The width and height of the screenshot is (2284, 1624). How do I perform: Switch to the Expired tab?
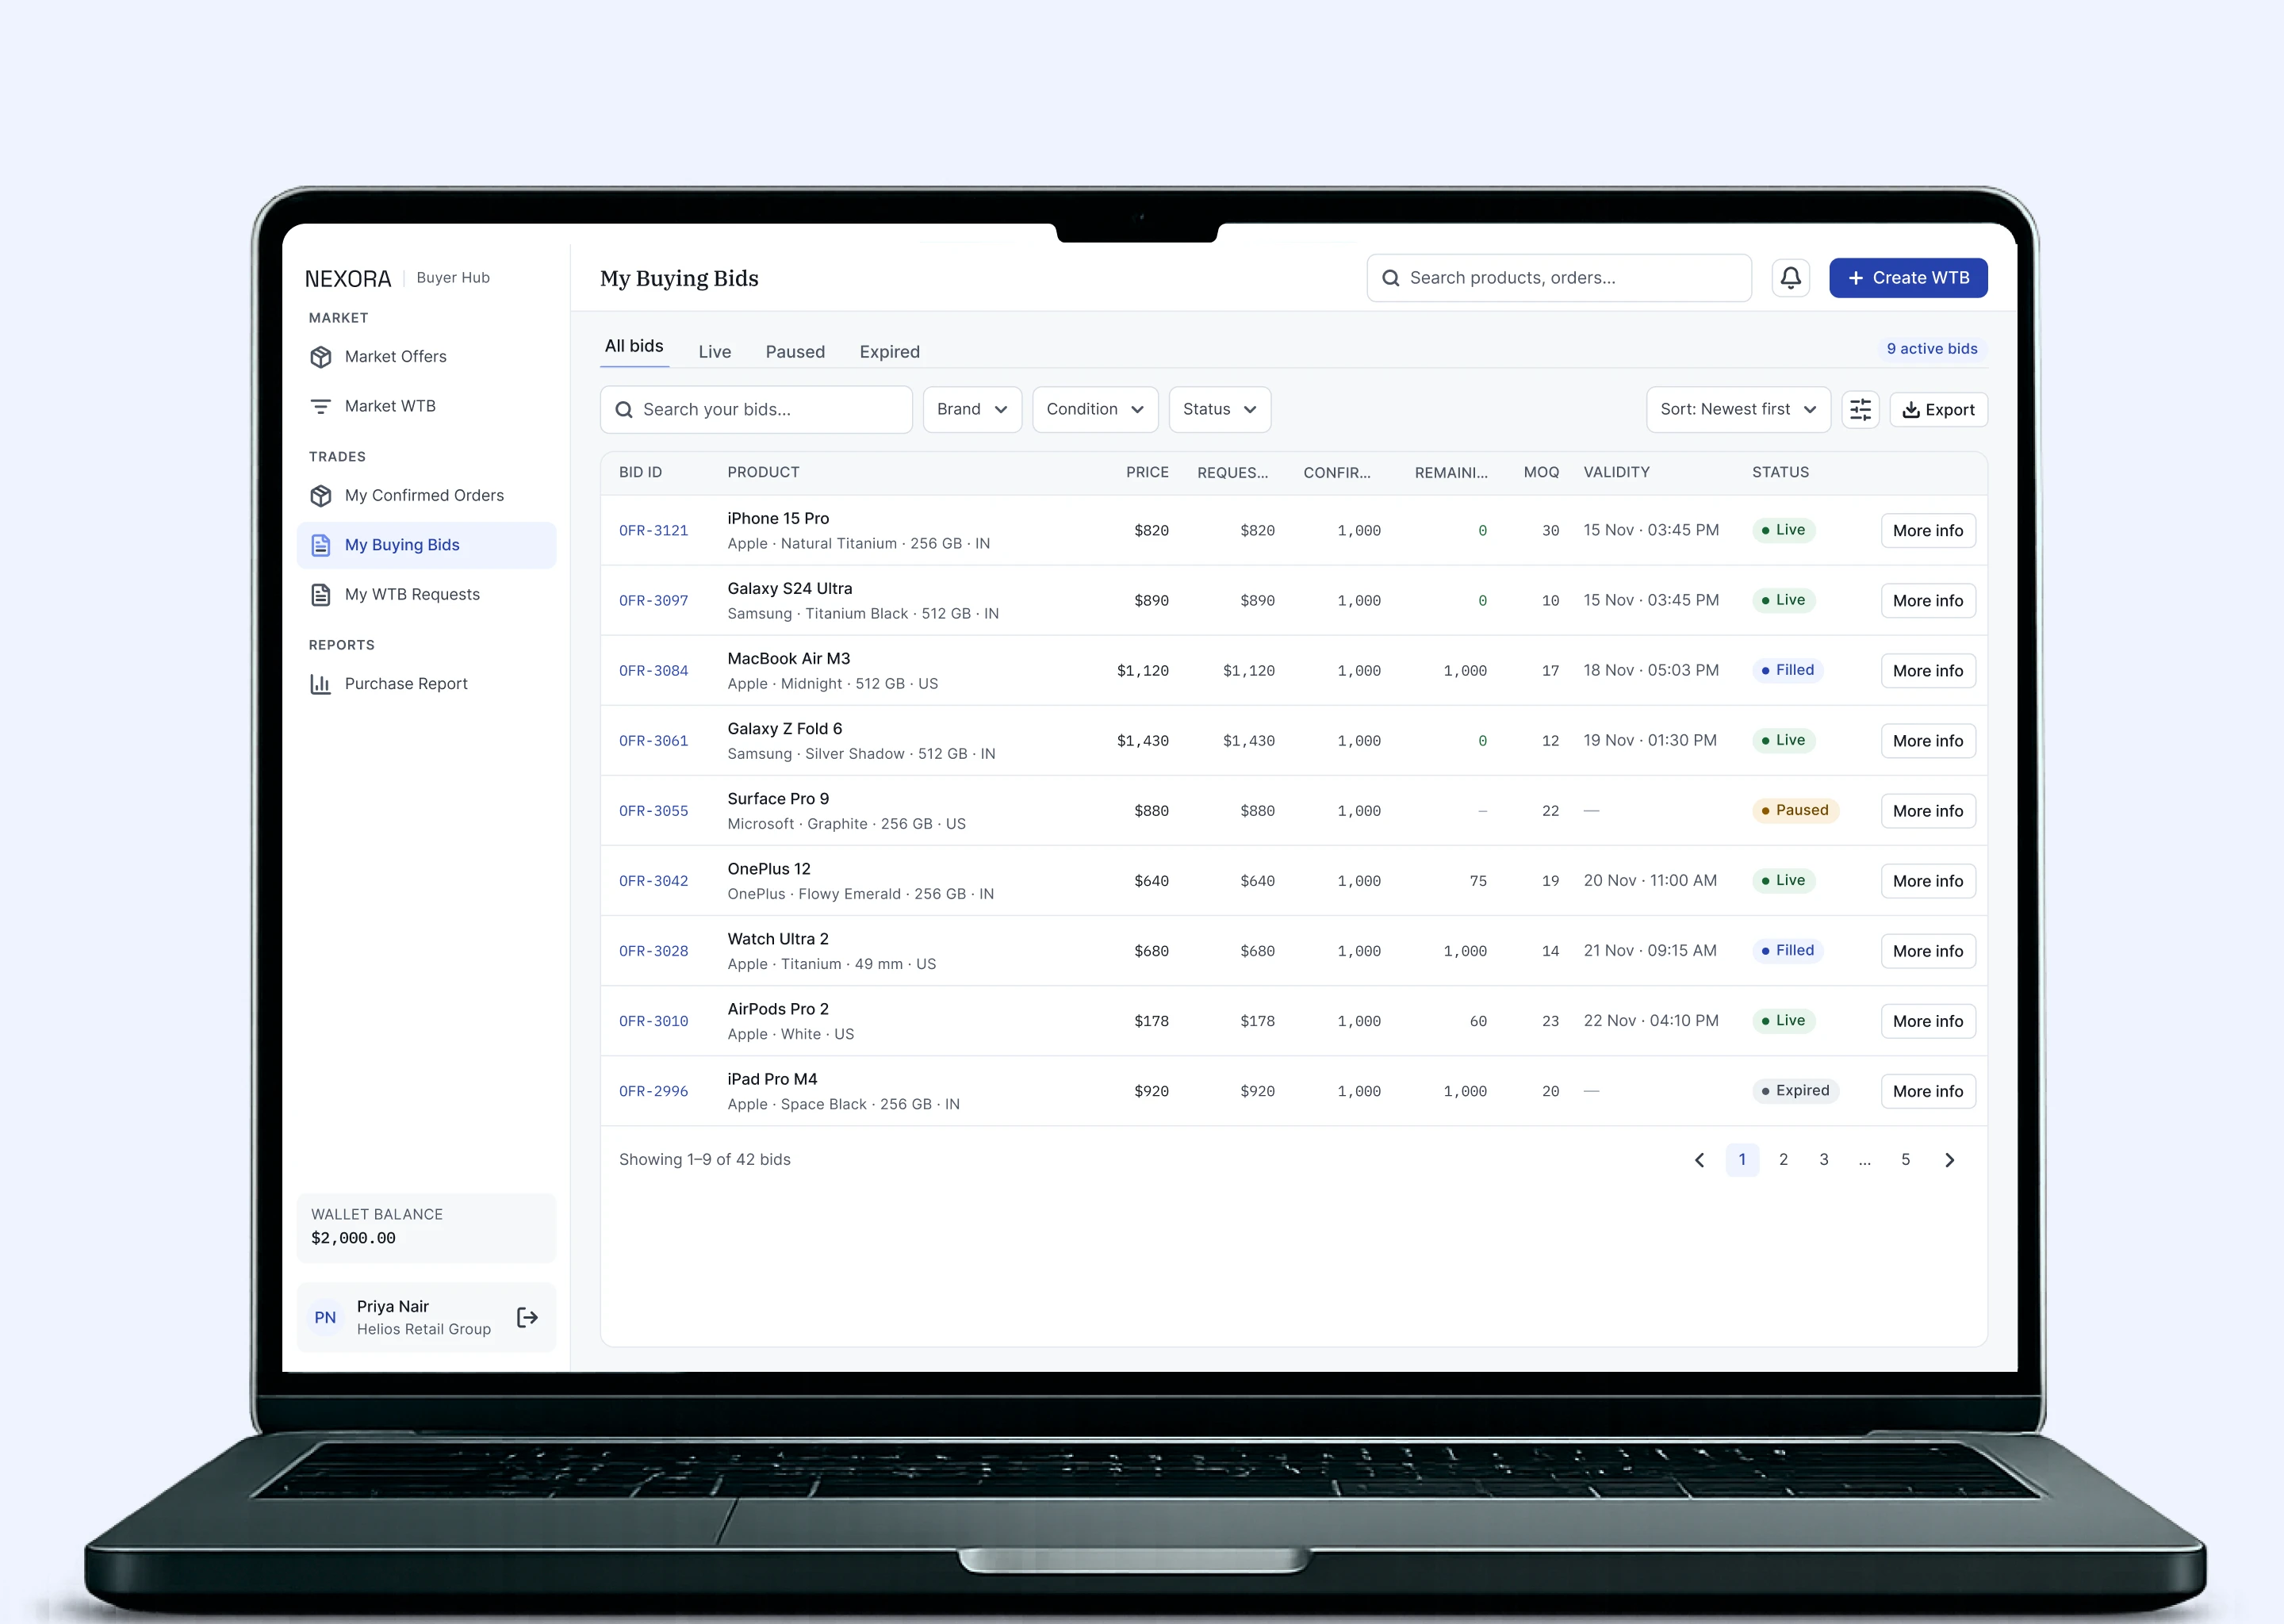[x=890, y=352]
